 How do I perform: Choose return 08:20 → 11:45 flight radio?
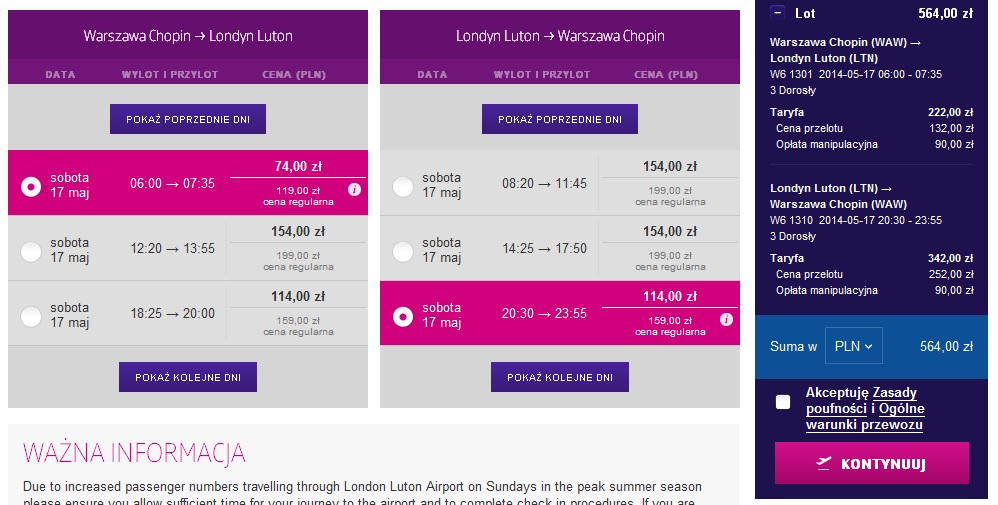(402, 187)
